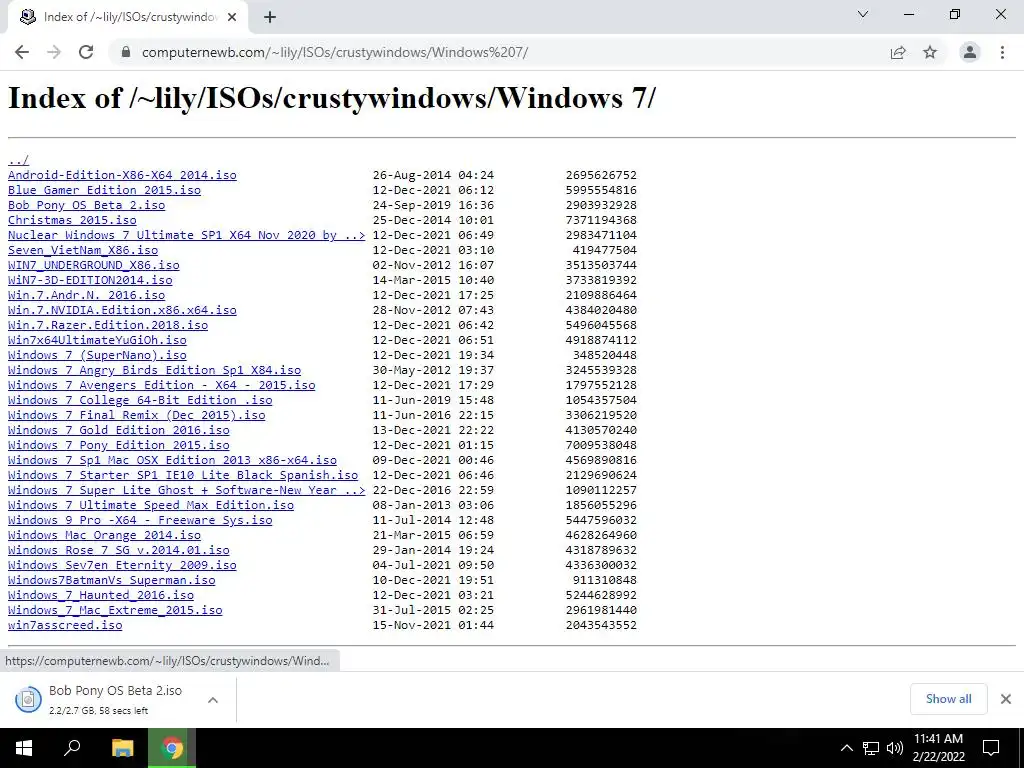Download Win.7.NVIDIA.Edition.x86.x64.iso
This screenshot has width=1024, height=768.
tap(122, 310)
